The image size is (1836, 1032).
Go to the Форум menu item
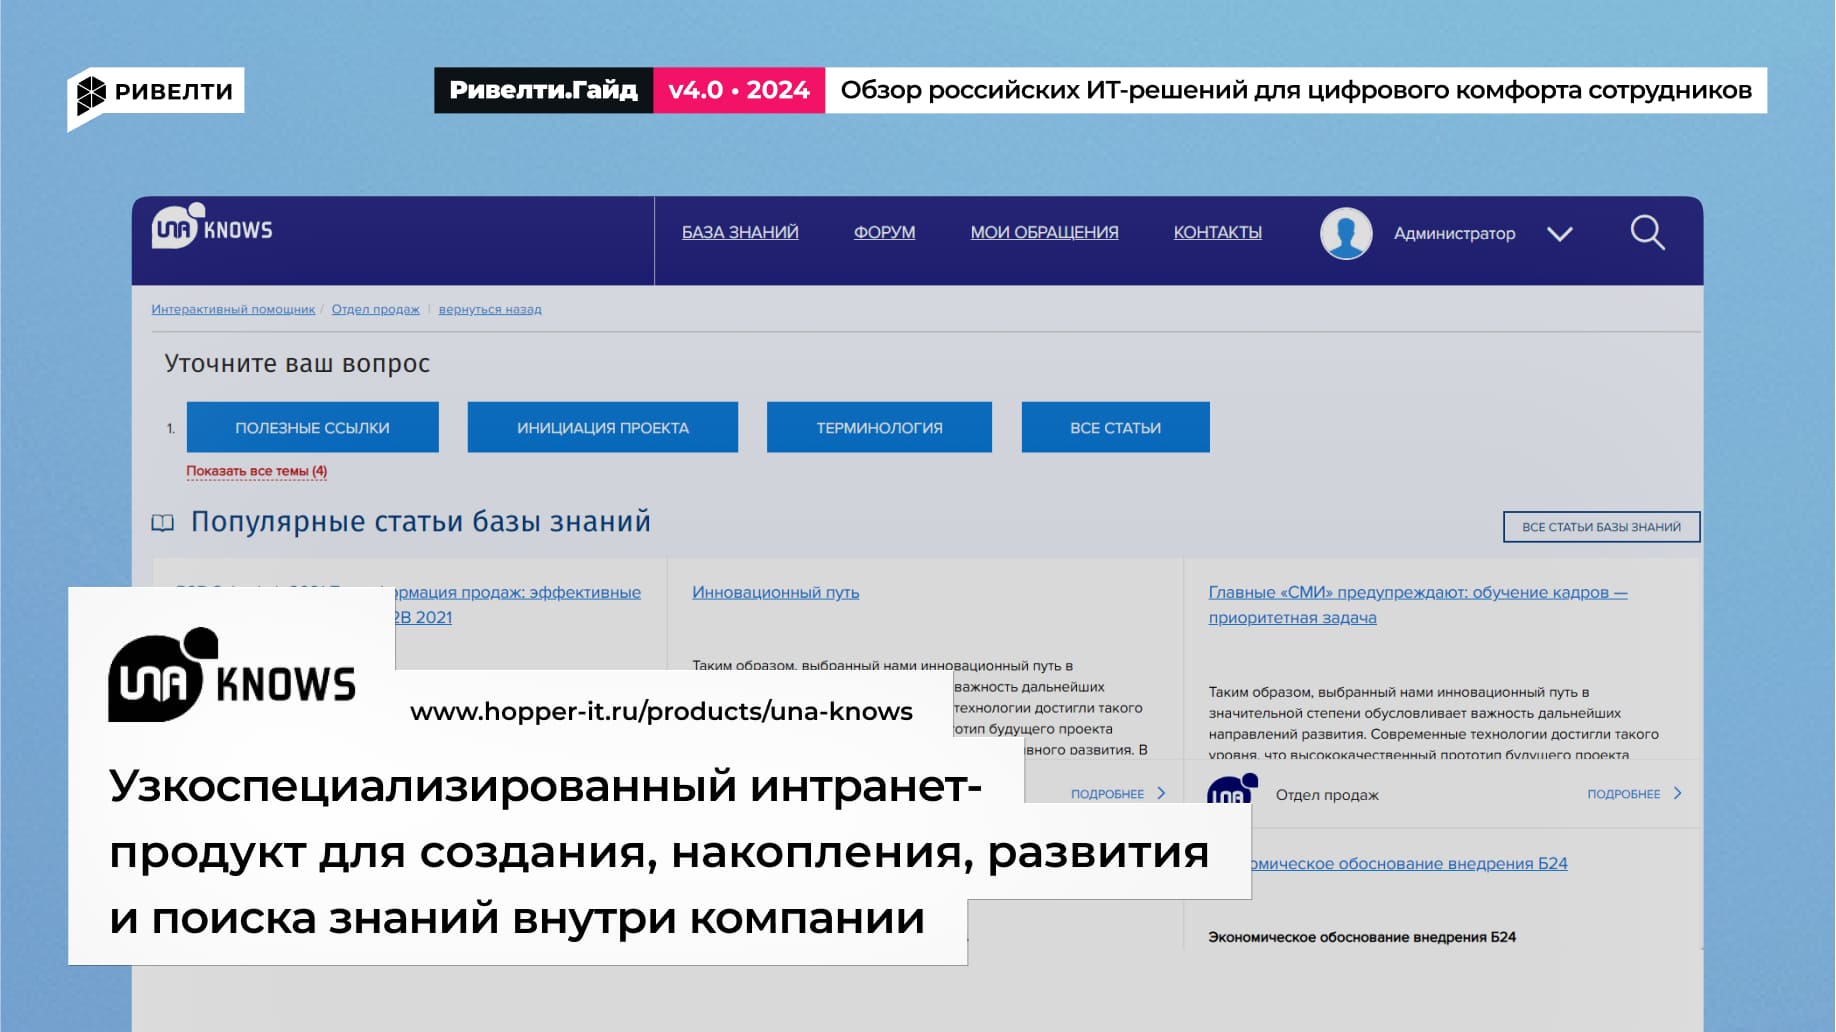click(884, 232)
